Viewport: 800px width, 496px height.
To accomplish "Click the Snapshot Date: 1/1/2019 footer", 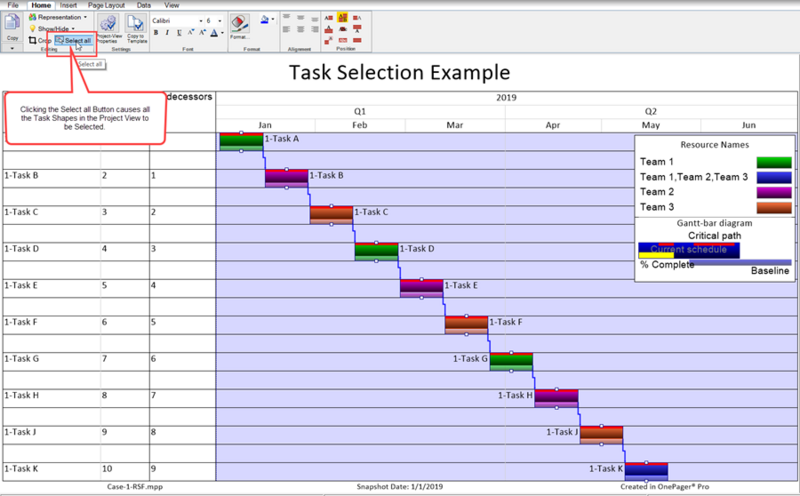I will tap(399, 487).
